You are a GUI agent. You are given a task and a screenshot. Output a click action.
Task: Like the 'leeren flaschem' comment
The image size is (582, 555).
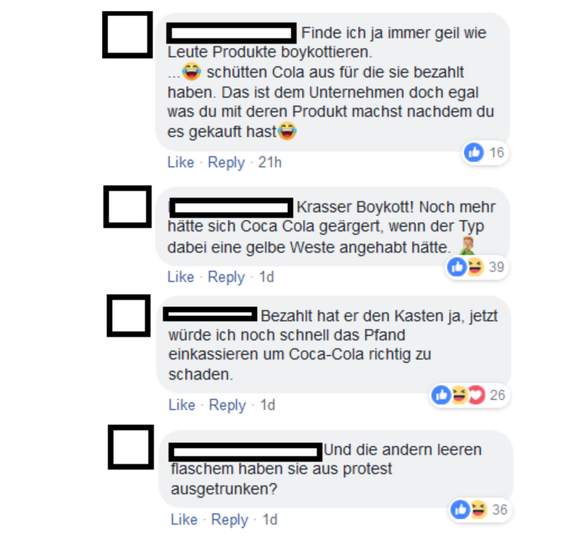[x=184, y=520]
